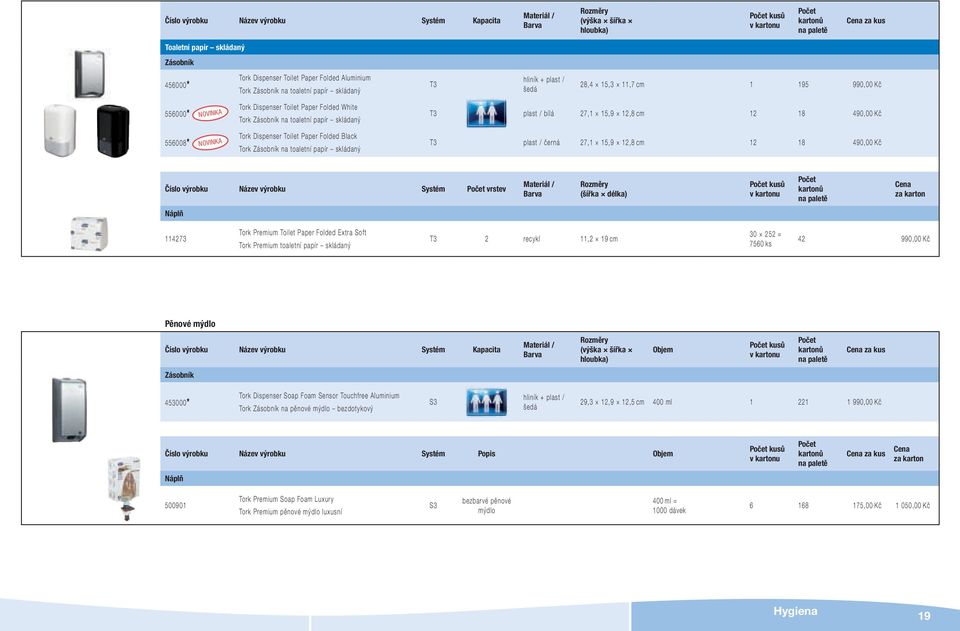Click 'Tork Premium toaletní papír – skládaný' subtitle
The width and height of the screenshot is (960, 631).
point(294,245)
